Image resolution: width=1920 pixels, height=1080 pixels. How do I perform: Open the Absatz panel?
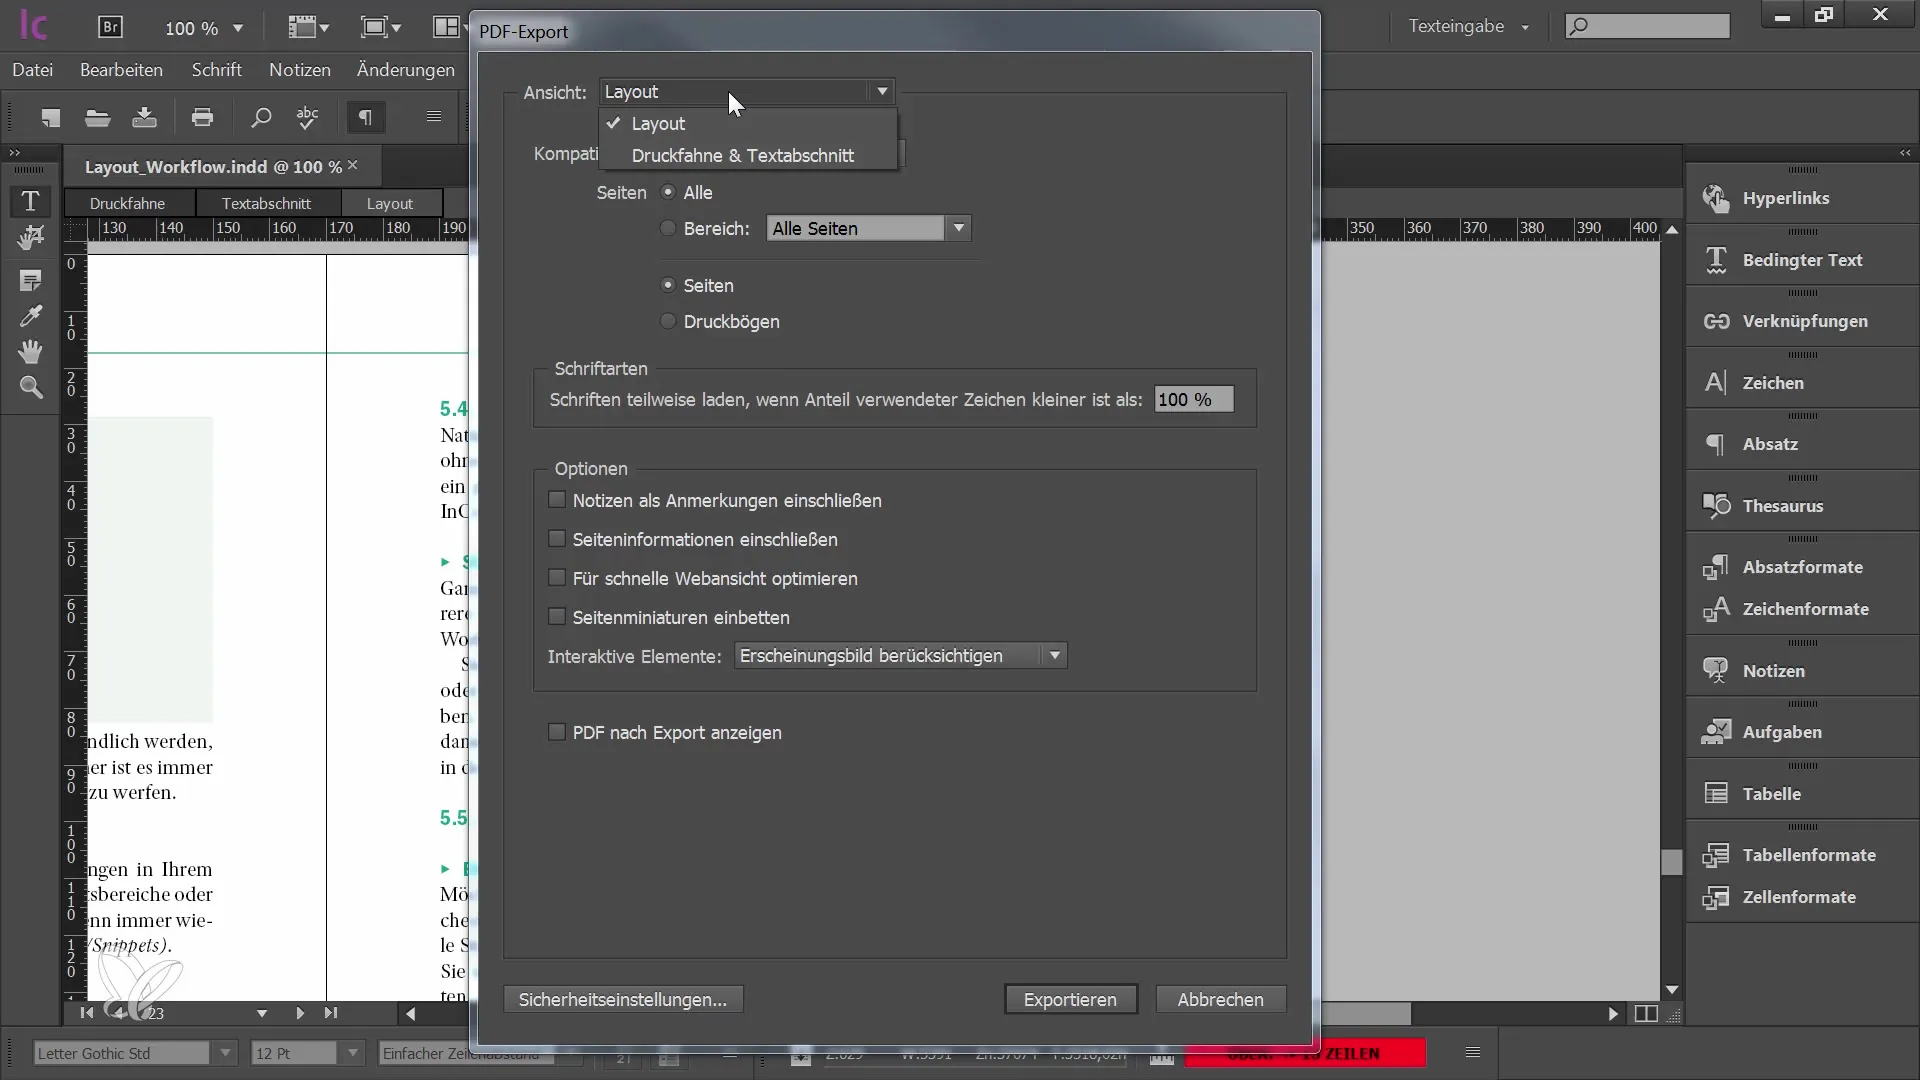click(x=1767, y=443)
